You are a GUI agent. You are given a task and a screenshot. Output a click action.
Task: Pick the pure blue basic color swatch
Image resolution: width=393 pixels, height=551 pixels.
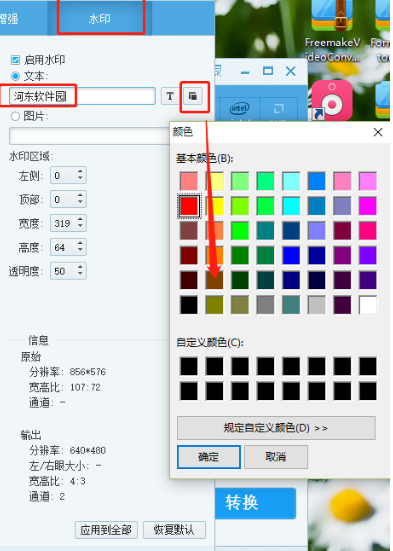point(291,255)
